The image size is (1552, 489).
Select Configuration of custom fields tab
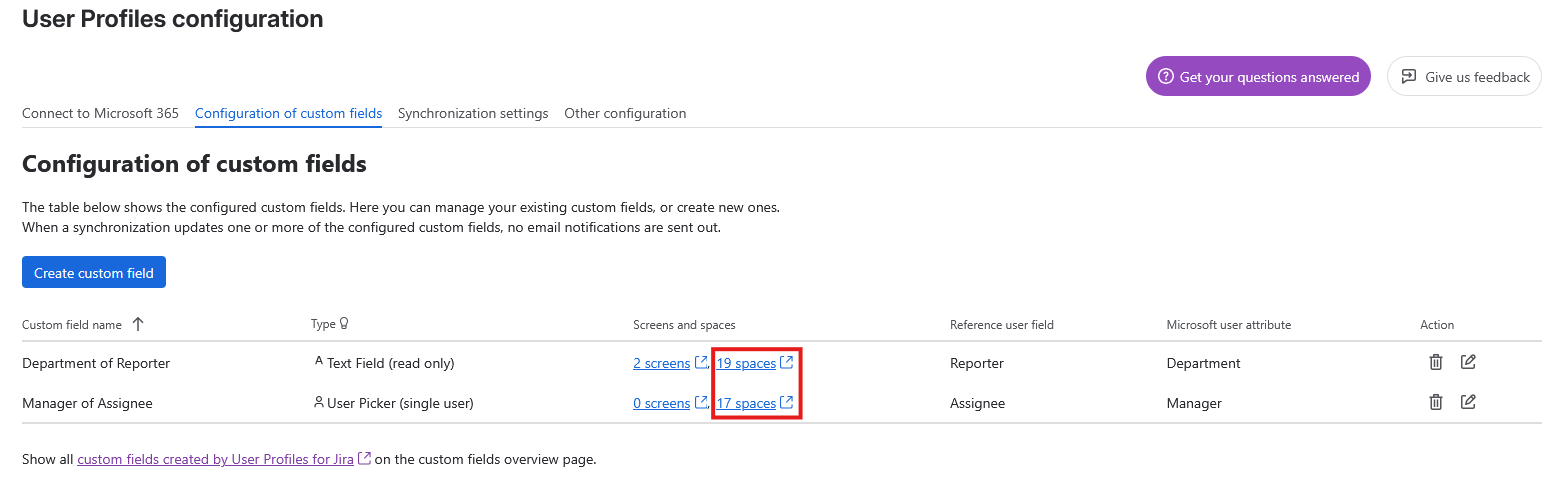point(288,113)
